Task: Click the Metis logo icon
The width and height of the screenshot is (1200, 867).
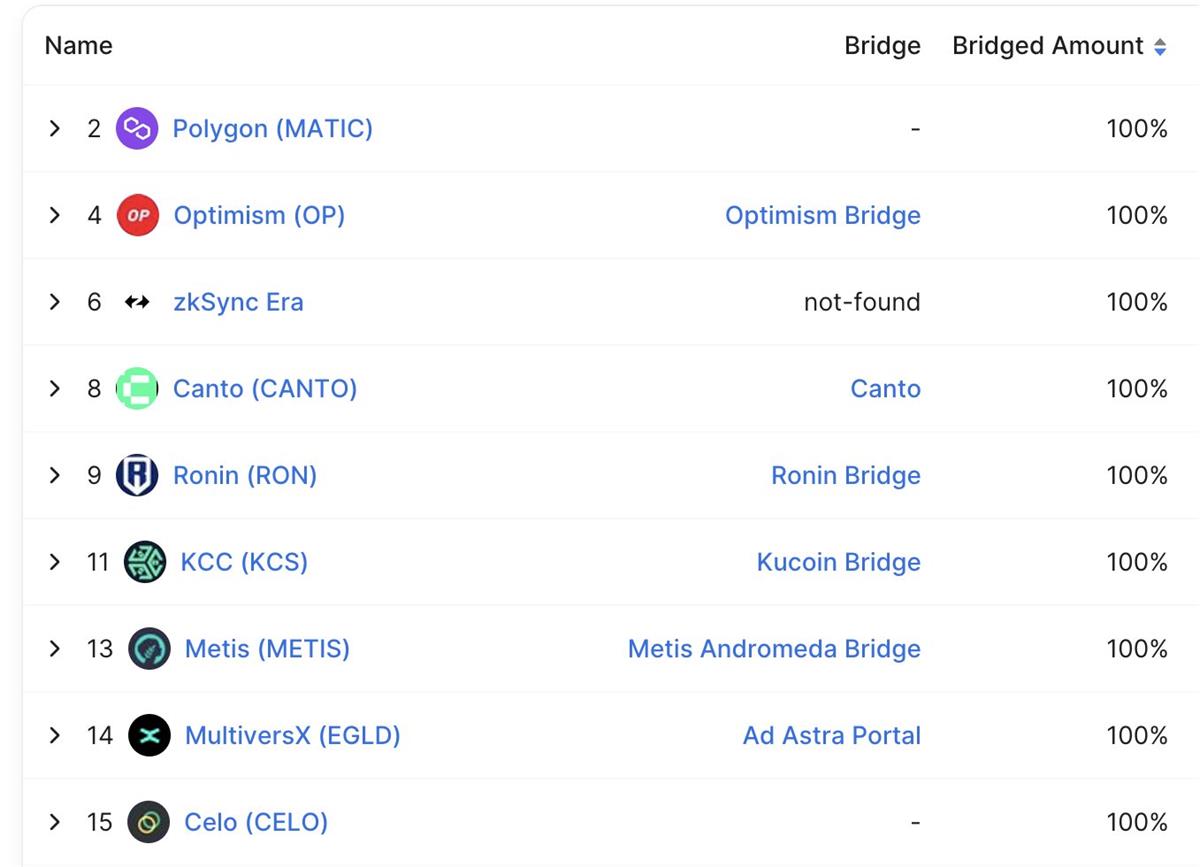Action: [149, 649]
